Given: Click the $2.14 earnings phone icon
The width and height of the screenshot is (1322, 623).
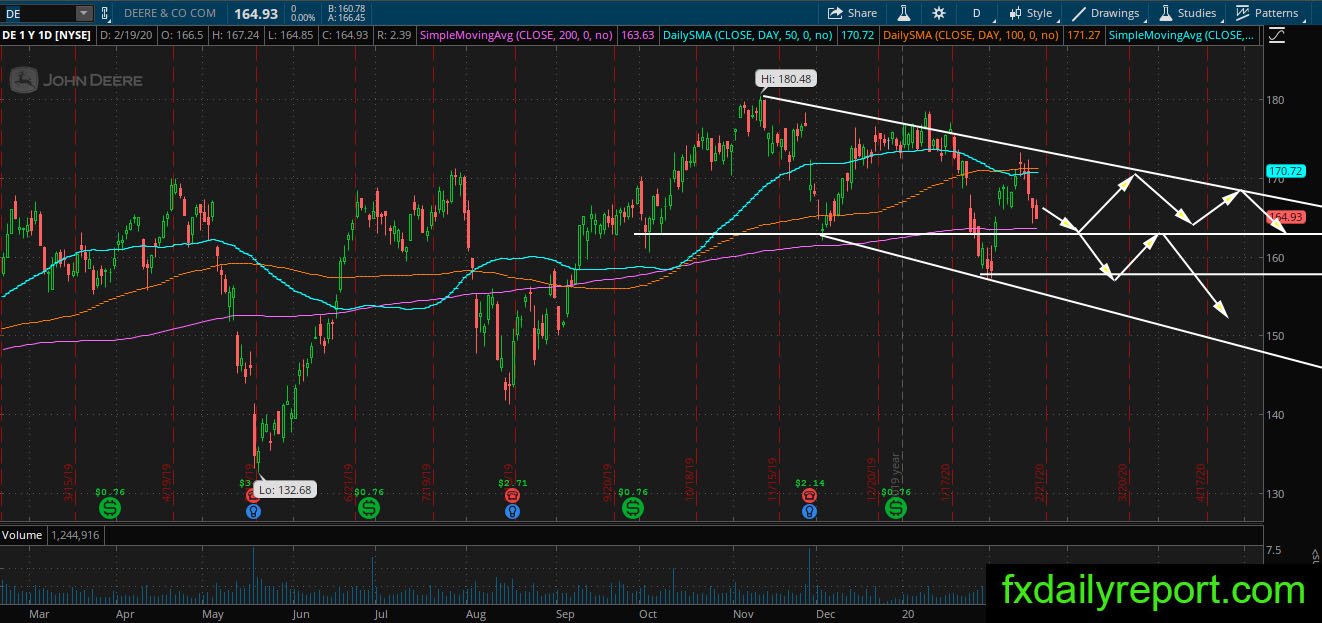Looking at the screenshot, I should click(808, 494).
